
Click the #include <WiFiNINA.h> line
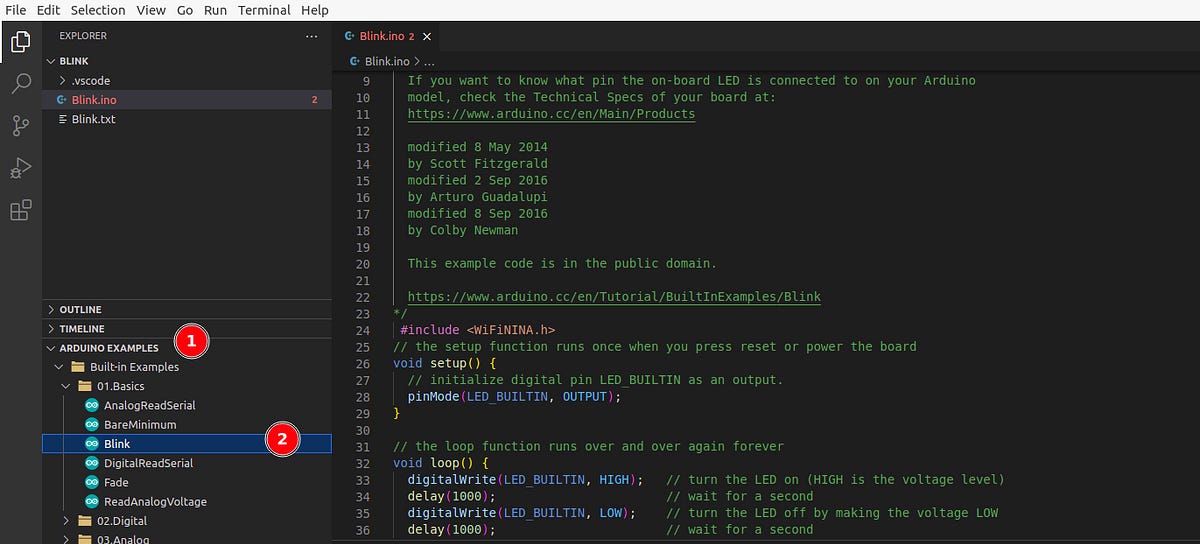click(x=477, y=330)
